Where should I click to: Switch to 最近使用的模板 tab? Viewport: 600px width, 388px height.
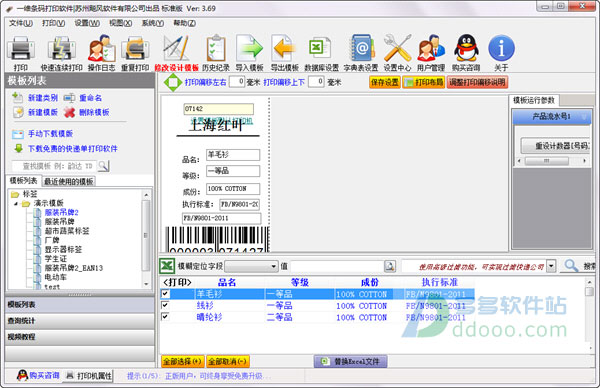(68, 181)
